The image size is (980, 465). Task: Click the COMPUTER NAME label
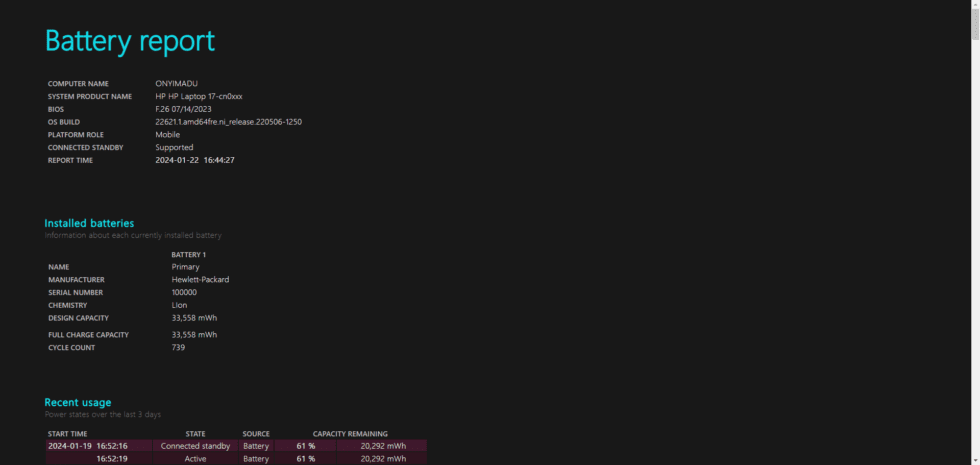tap(78, 84)
